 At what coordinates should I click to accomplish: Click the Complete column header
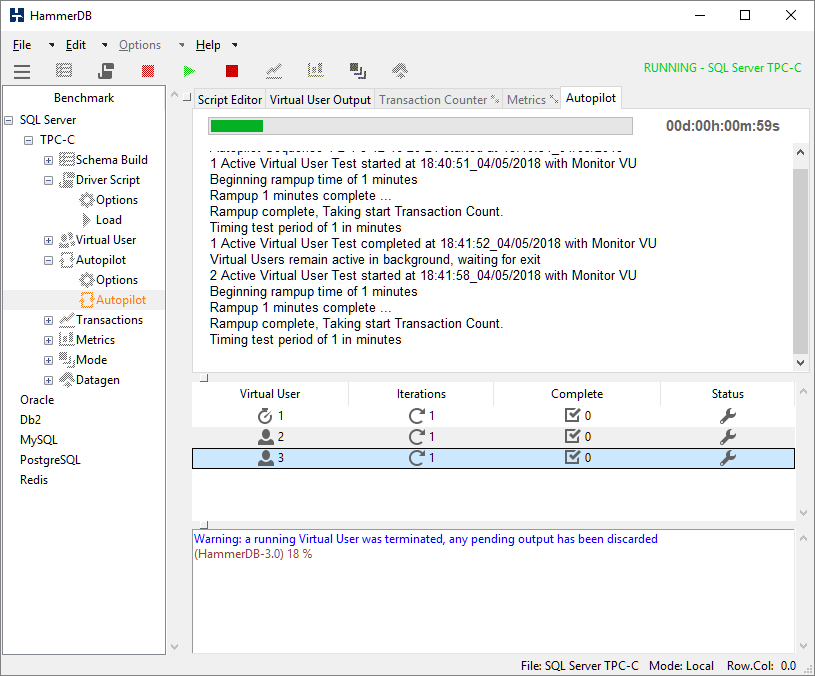577,394
